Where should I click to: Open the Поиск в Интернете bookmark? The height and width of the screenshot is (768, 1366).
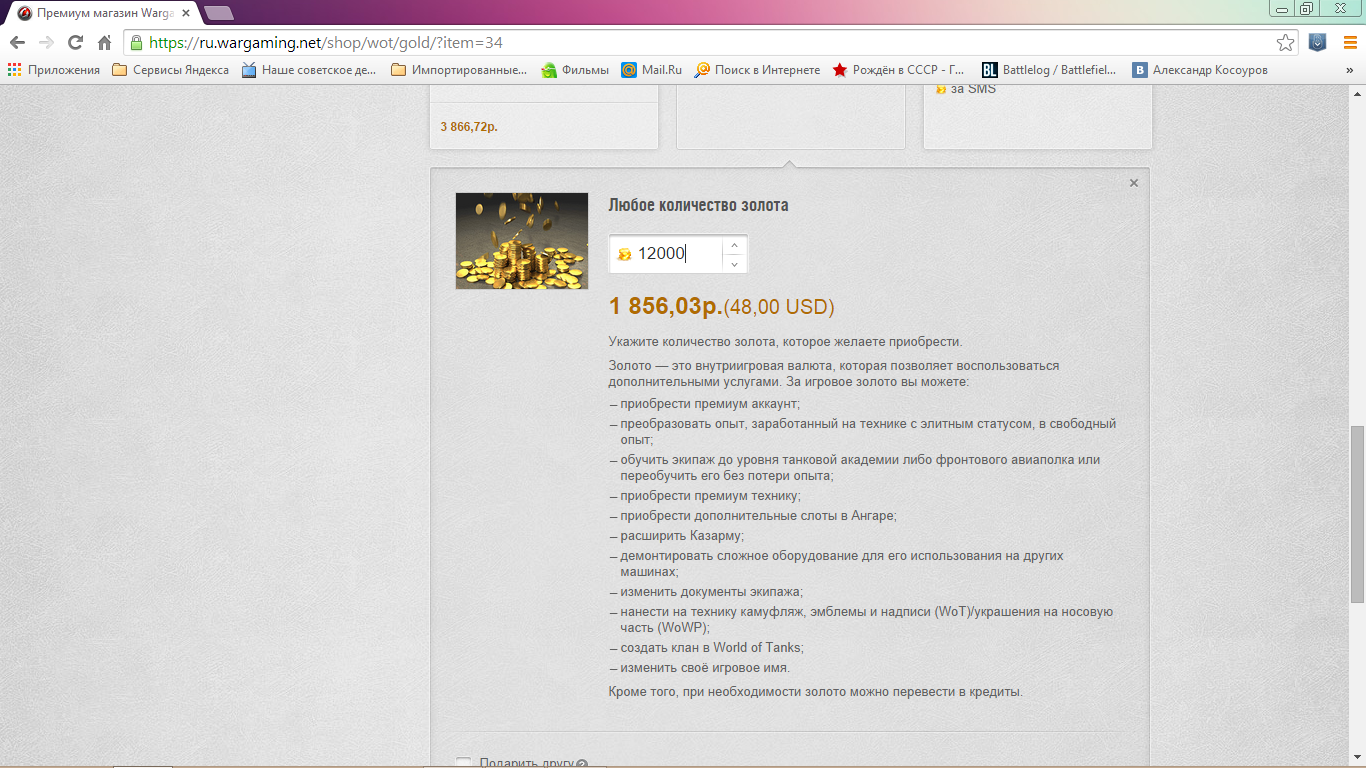[x=757, y=69]
